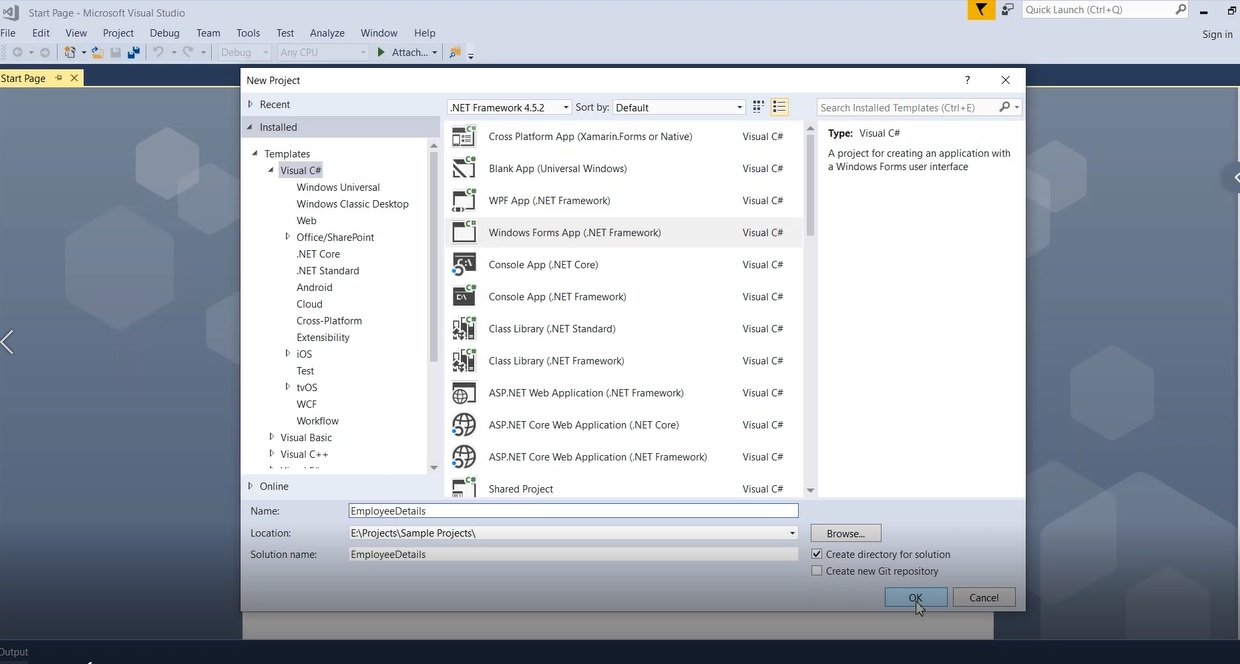1240x664 pixels.
Task: Open the Tools menu
Action: pyautogui.click(x=247, y=32)
